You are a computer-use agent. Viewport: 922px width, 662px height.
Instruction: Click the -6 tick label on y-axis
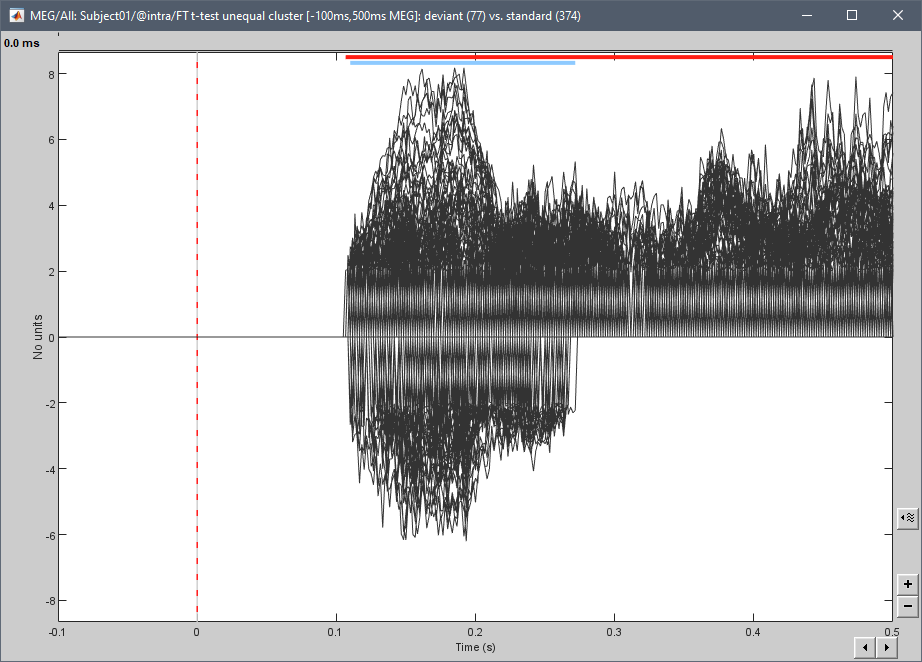tap(50, 536)
